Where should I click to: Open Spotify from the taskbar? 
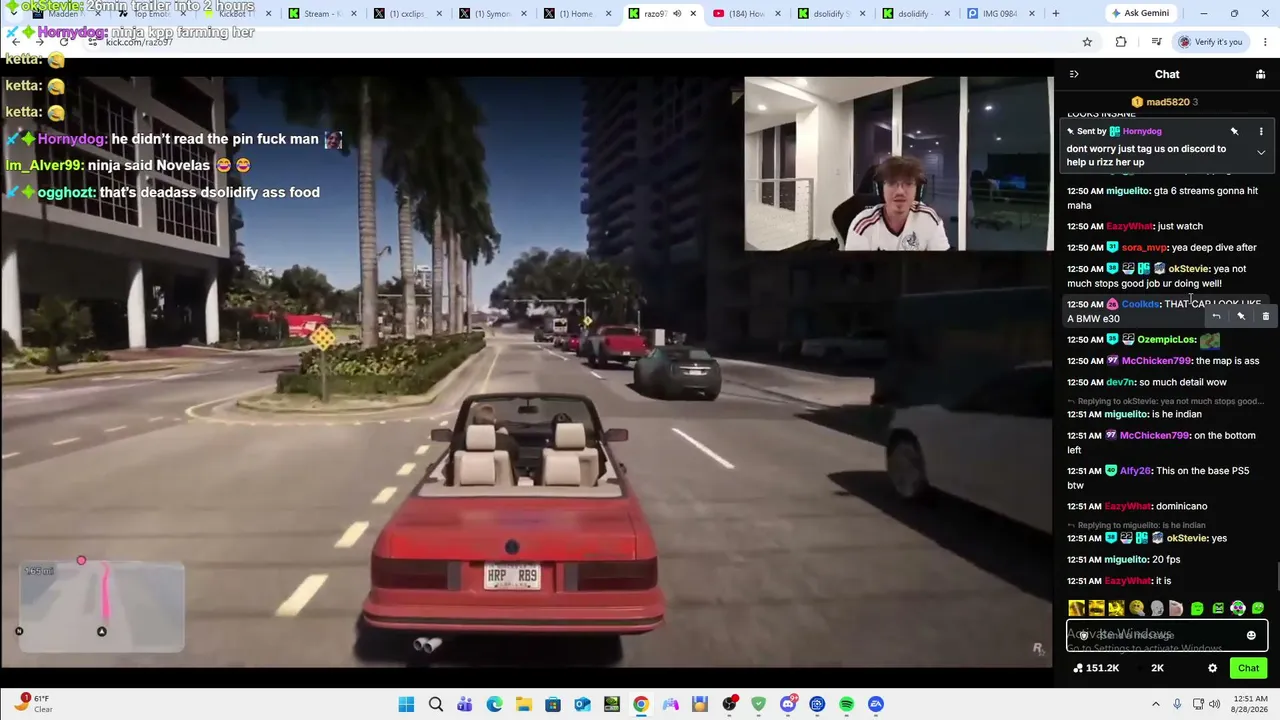coord(846,704)
